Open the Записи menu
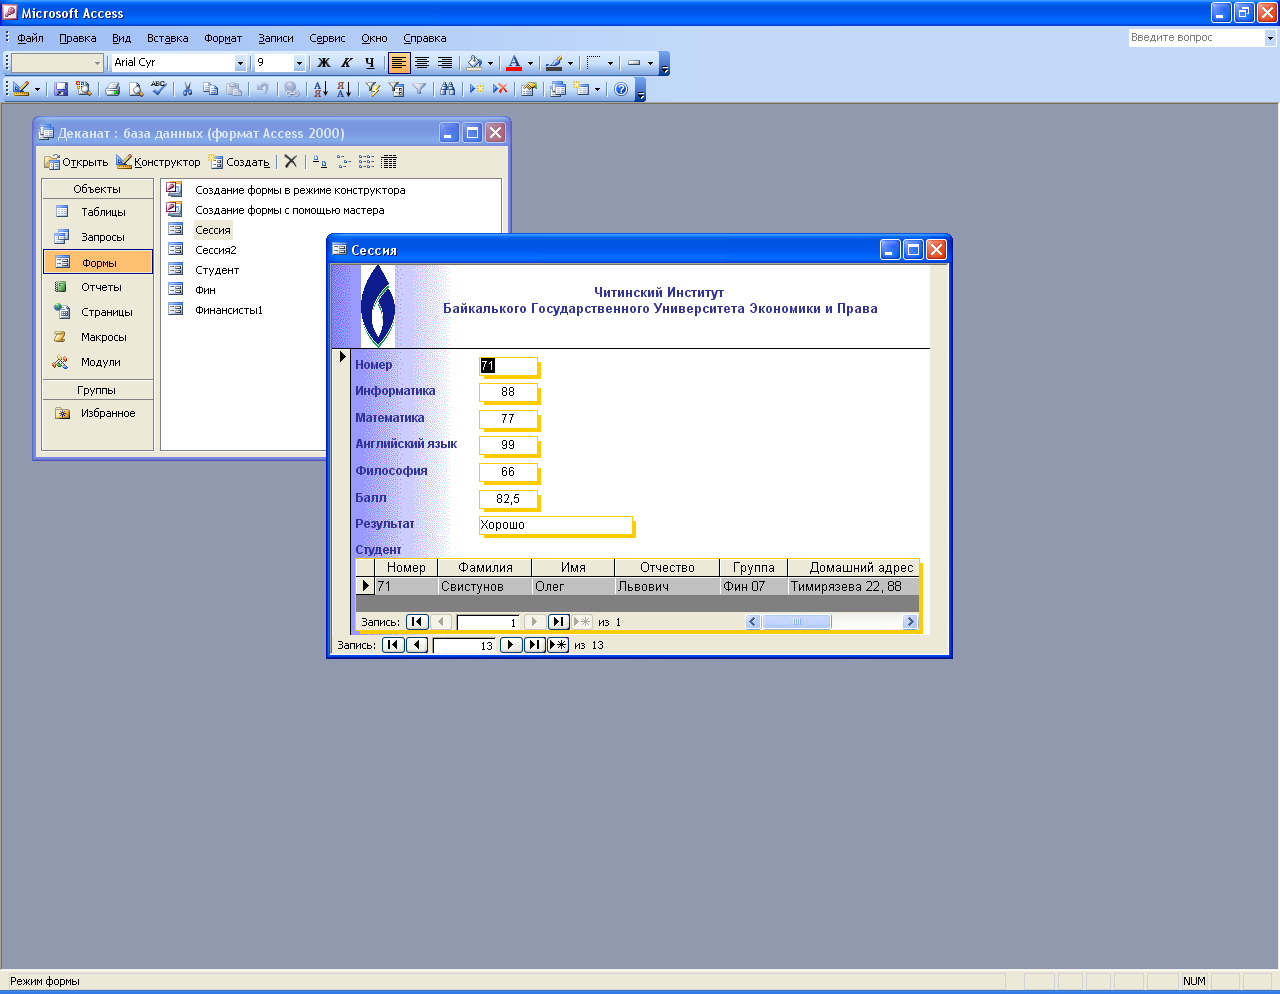 [276, 38]
